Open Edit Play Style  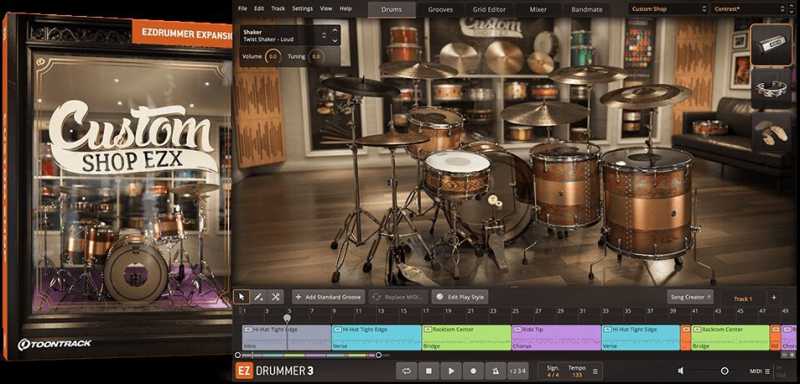[460, 297]
